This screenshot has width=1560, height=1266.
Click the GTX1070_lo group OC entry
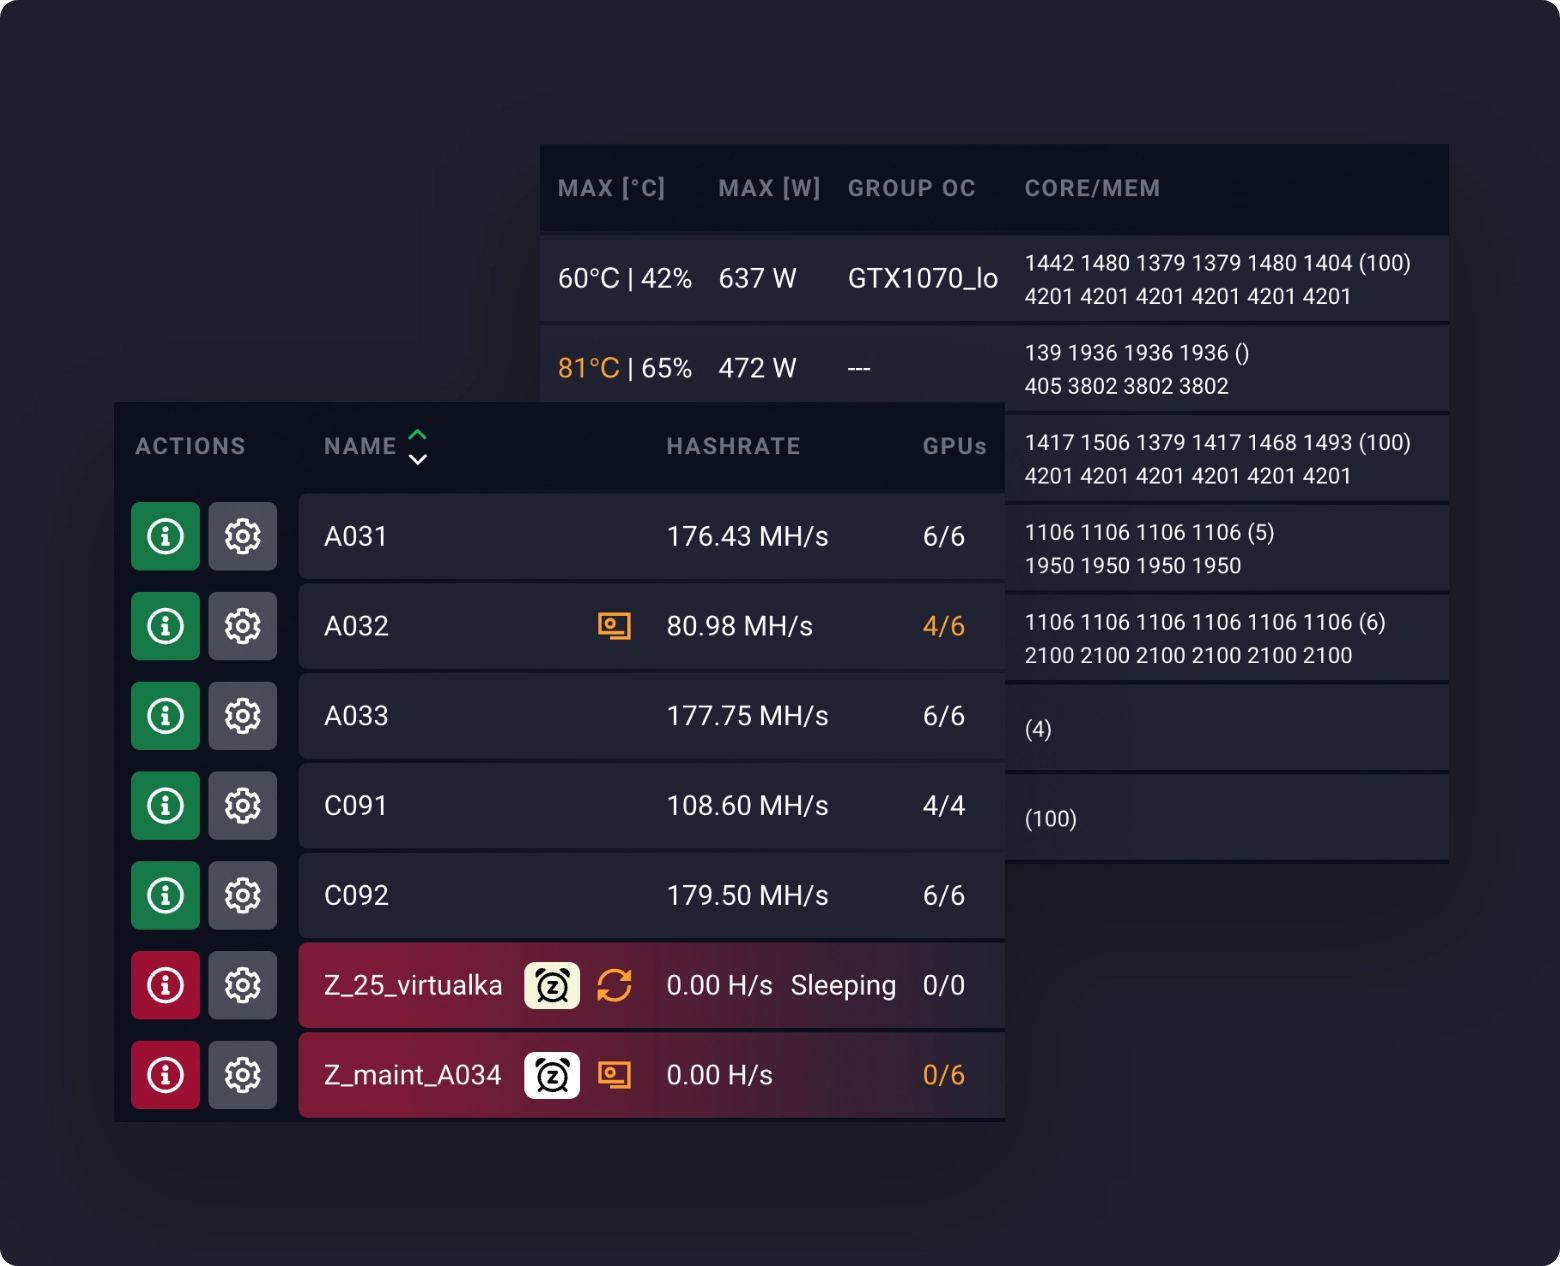click(x=922, y=278)
